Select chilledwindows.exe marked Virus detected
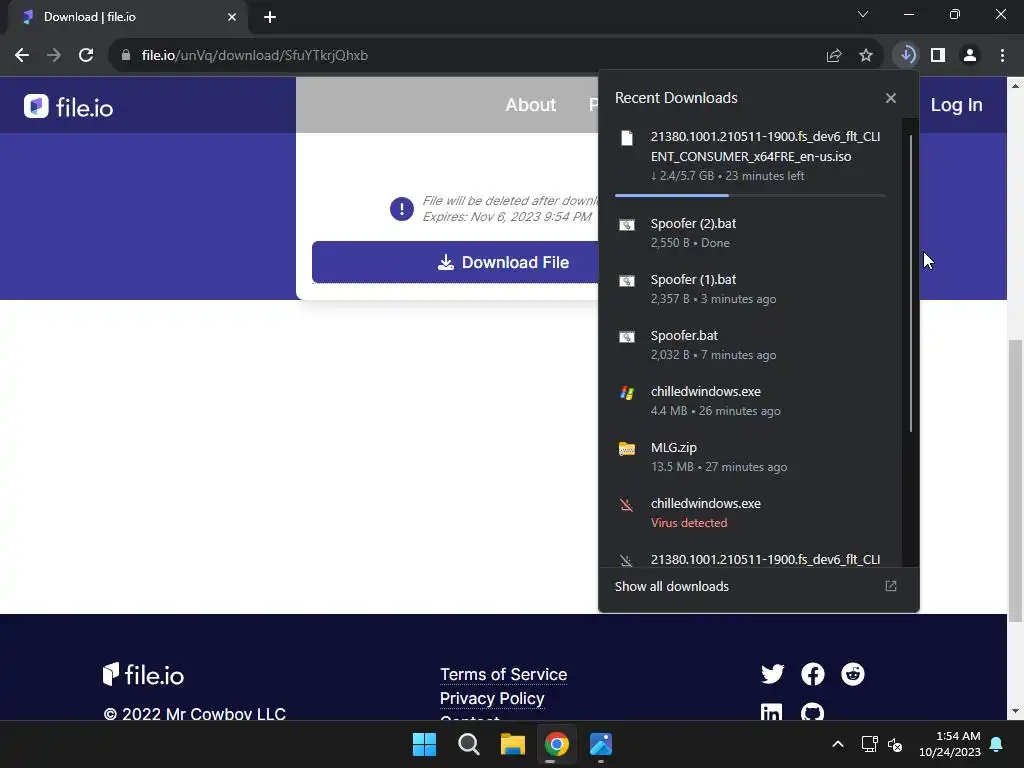 coord(750,513)
